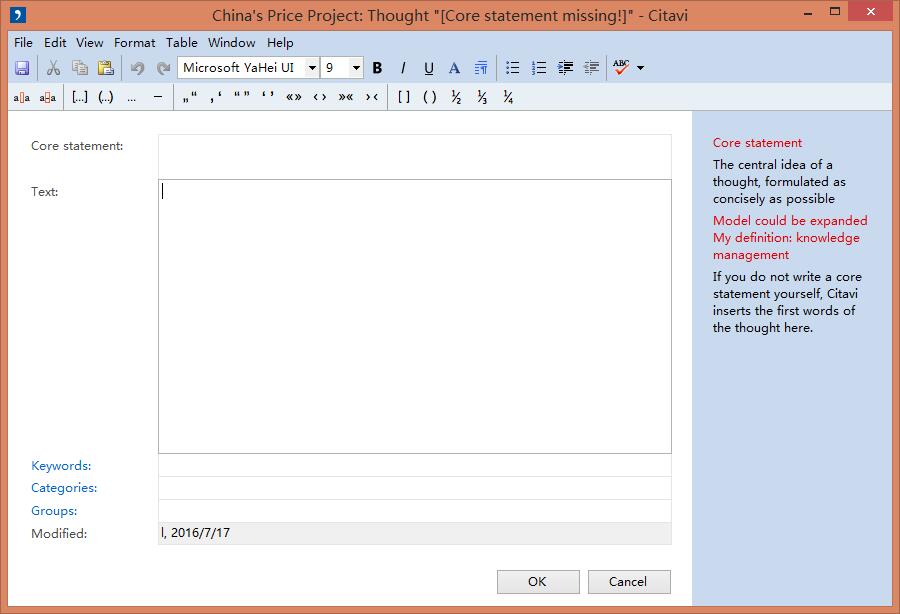Viewport: 900px width, 614px height.
Task: Toggle underline formatting
Action: tap(429, 68)
